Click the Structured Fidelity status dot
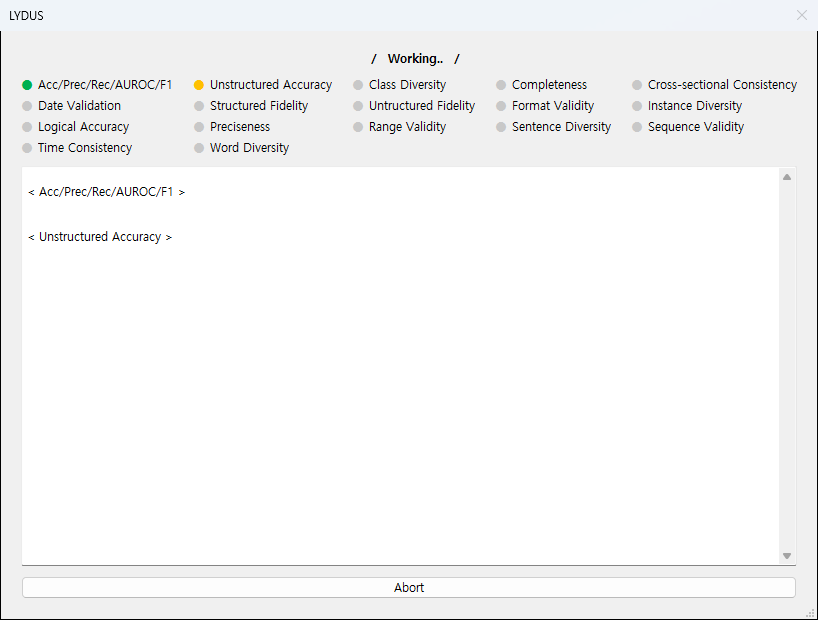The image size is (818, 620). tap(199, 106)
